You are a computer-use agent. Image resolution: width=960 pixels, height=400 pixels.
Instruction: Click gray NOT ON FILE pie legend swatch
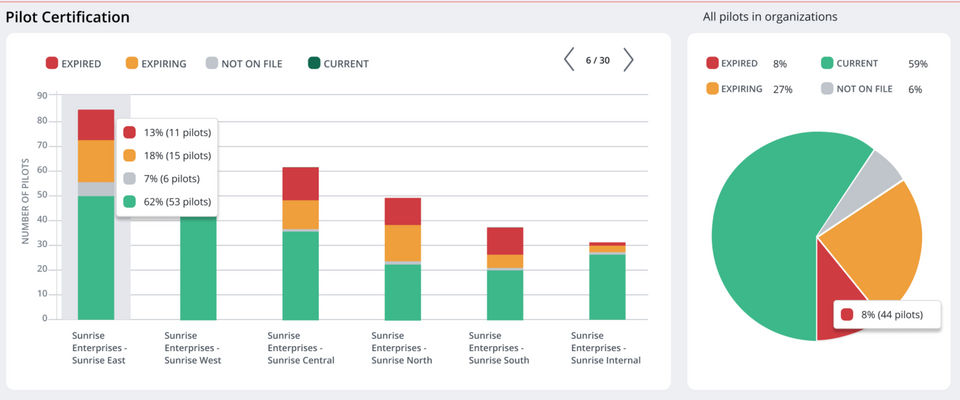[827, 89]
